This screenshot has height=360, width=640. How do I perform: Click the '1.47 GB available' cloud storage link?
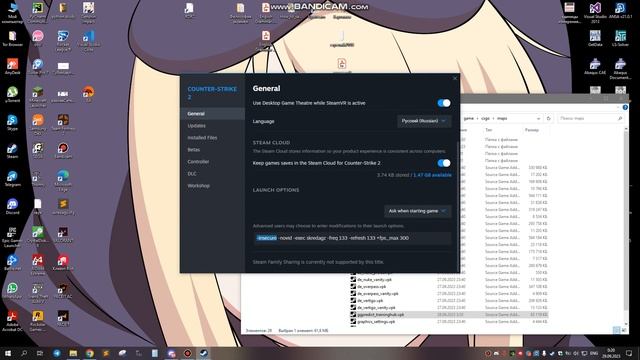(x=432, y=175)
